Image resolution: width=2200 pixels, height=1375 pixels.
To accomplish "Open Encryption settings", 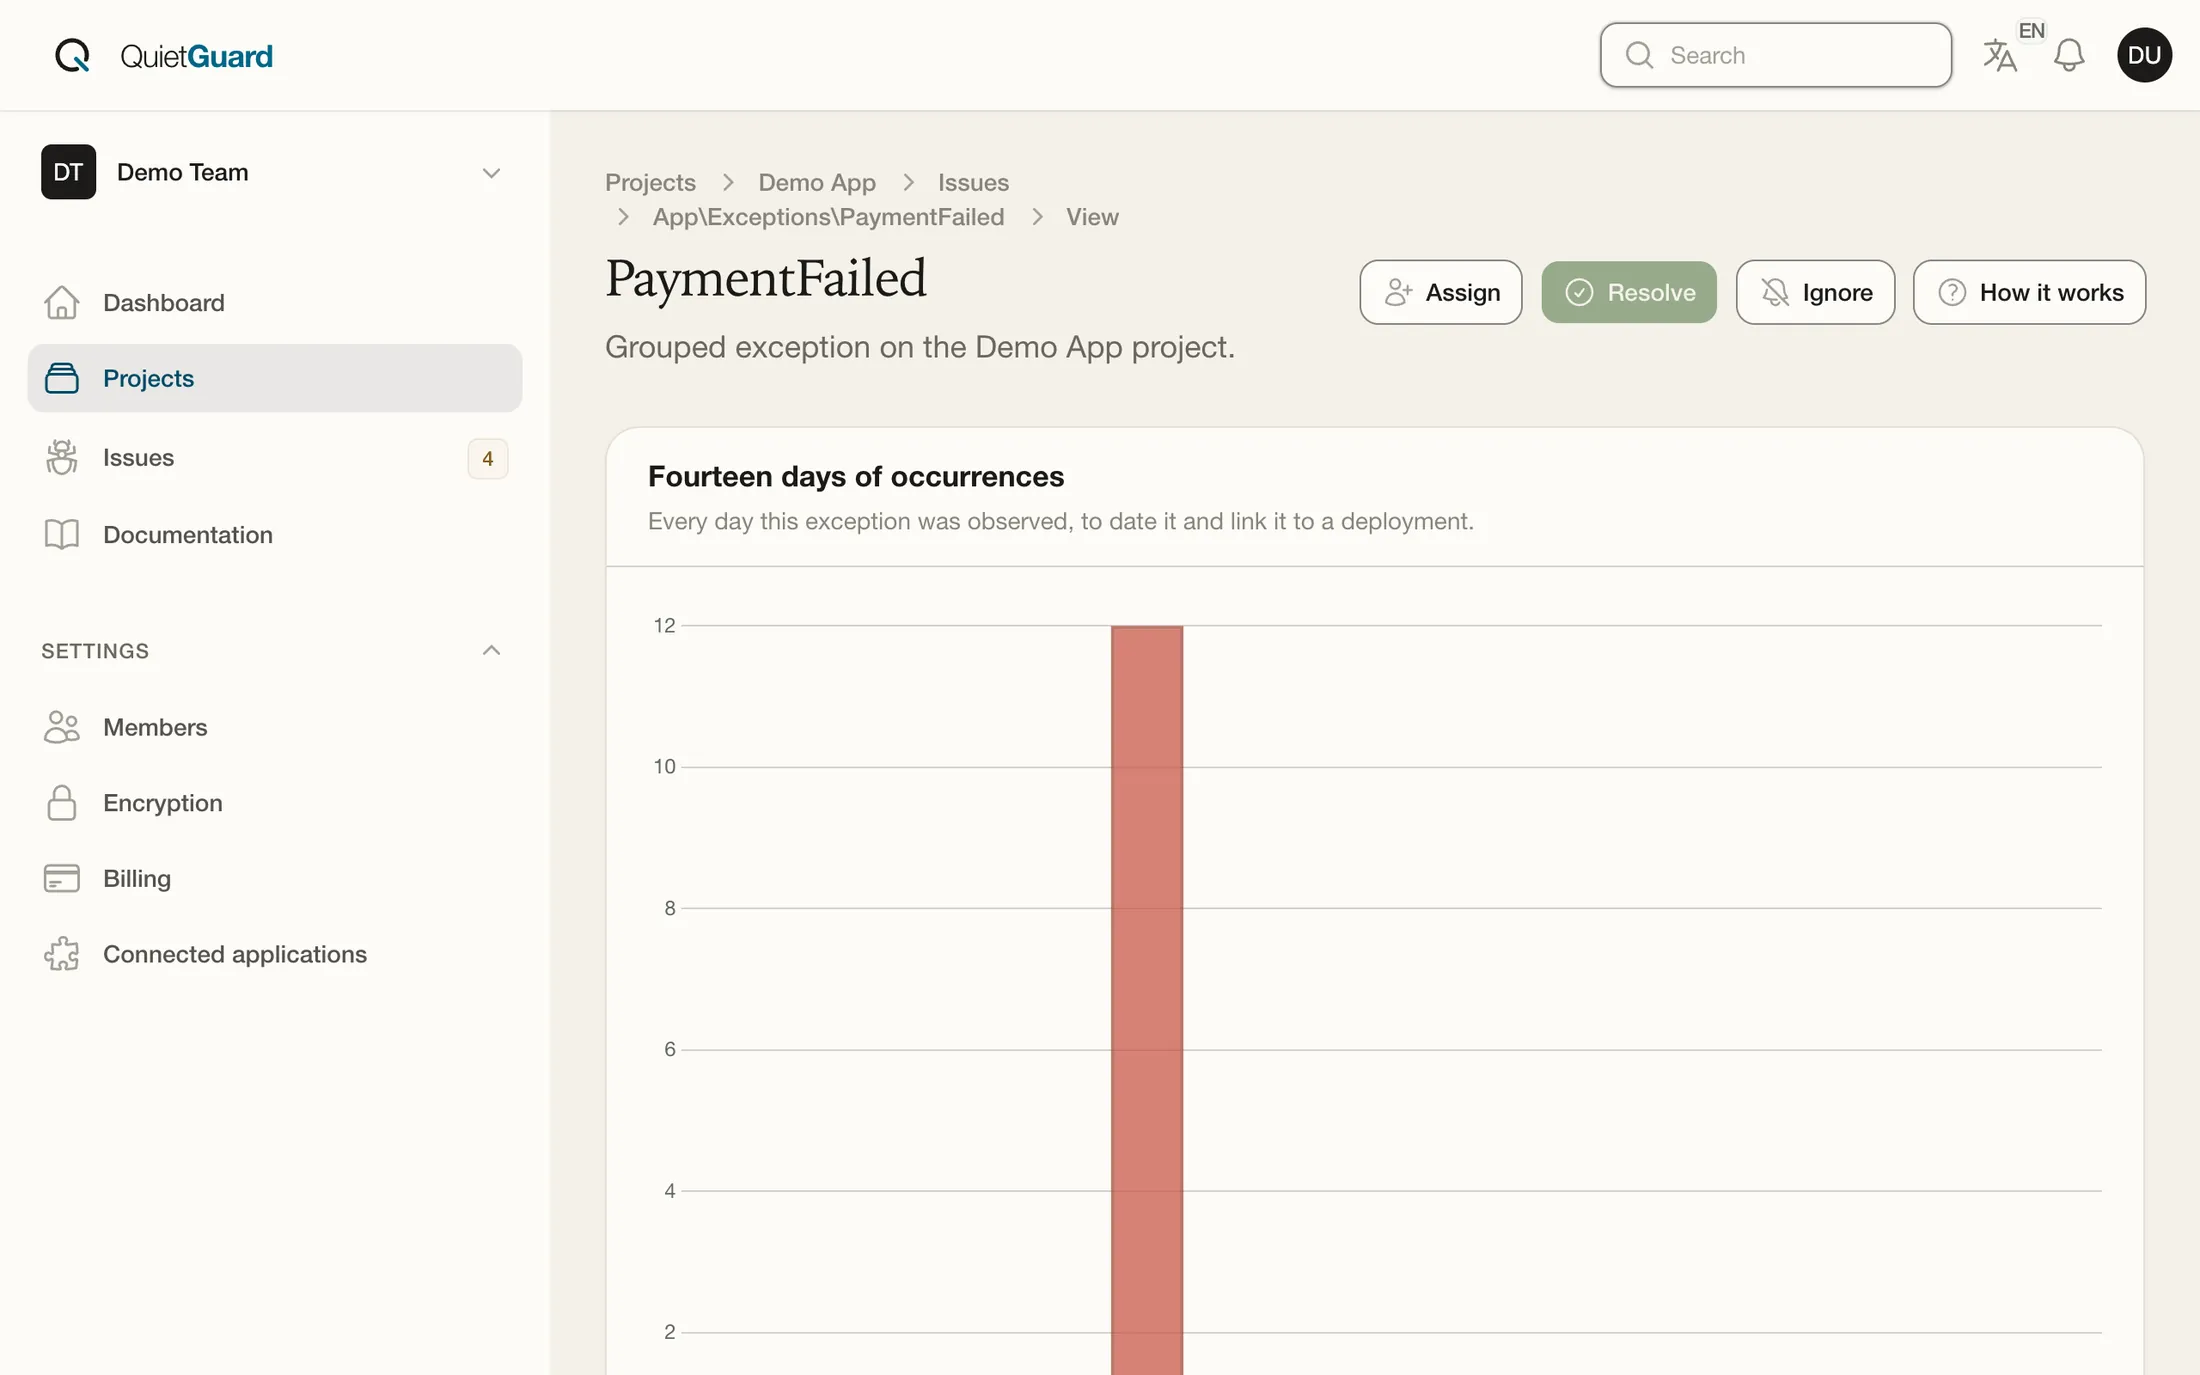I will click(x=275, y=803).
